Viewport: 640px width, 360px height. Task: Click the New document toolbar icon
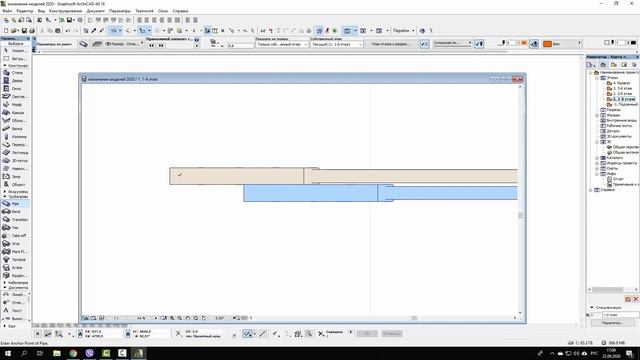coord(6,31)
